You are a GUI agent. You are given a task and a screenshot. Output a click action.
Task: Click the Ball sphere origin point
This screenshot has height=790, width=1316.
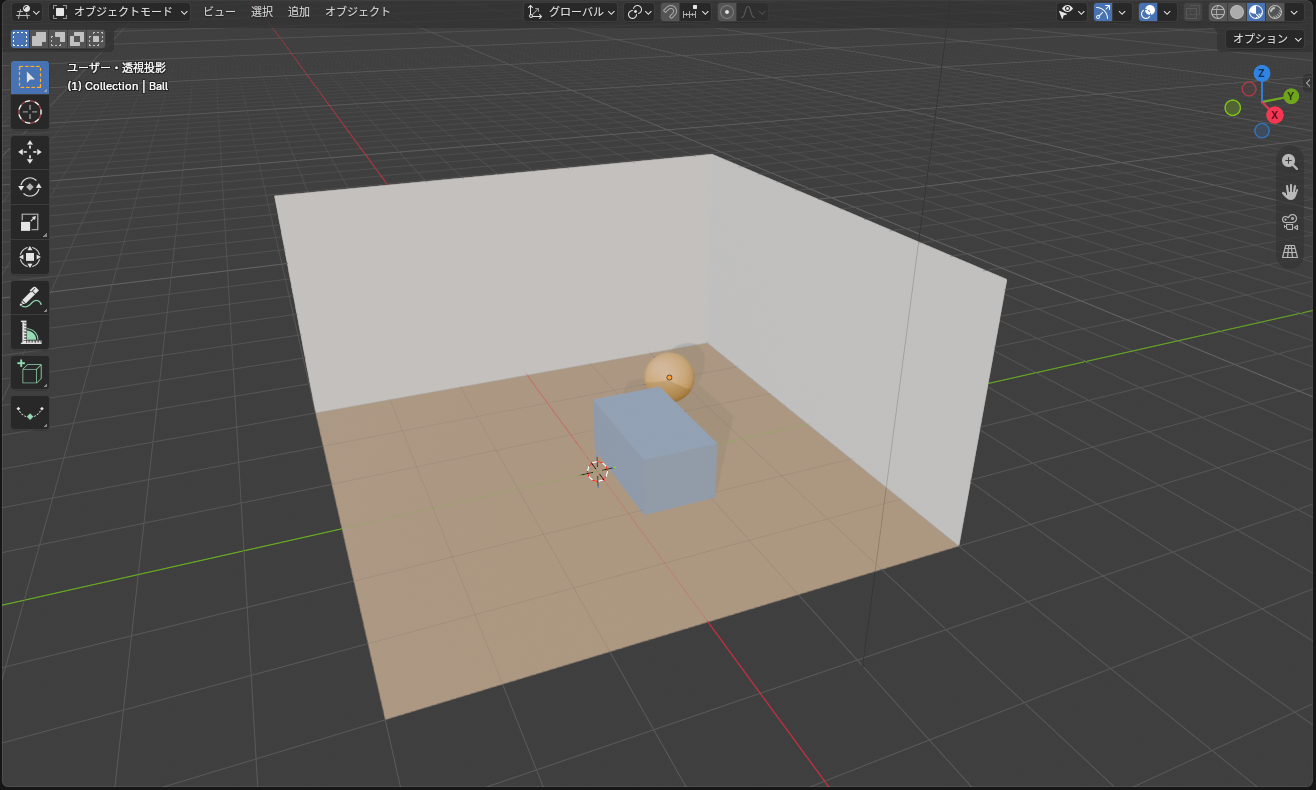pyautogui.click(x=669, y=377)
